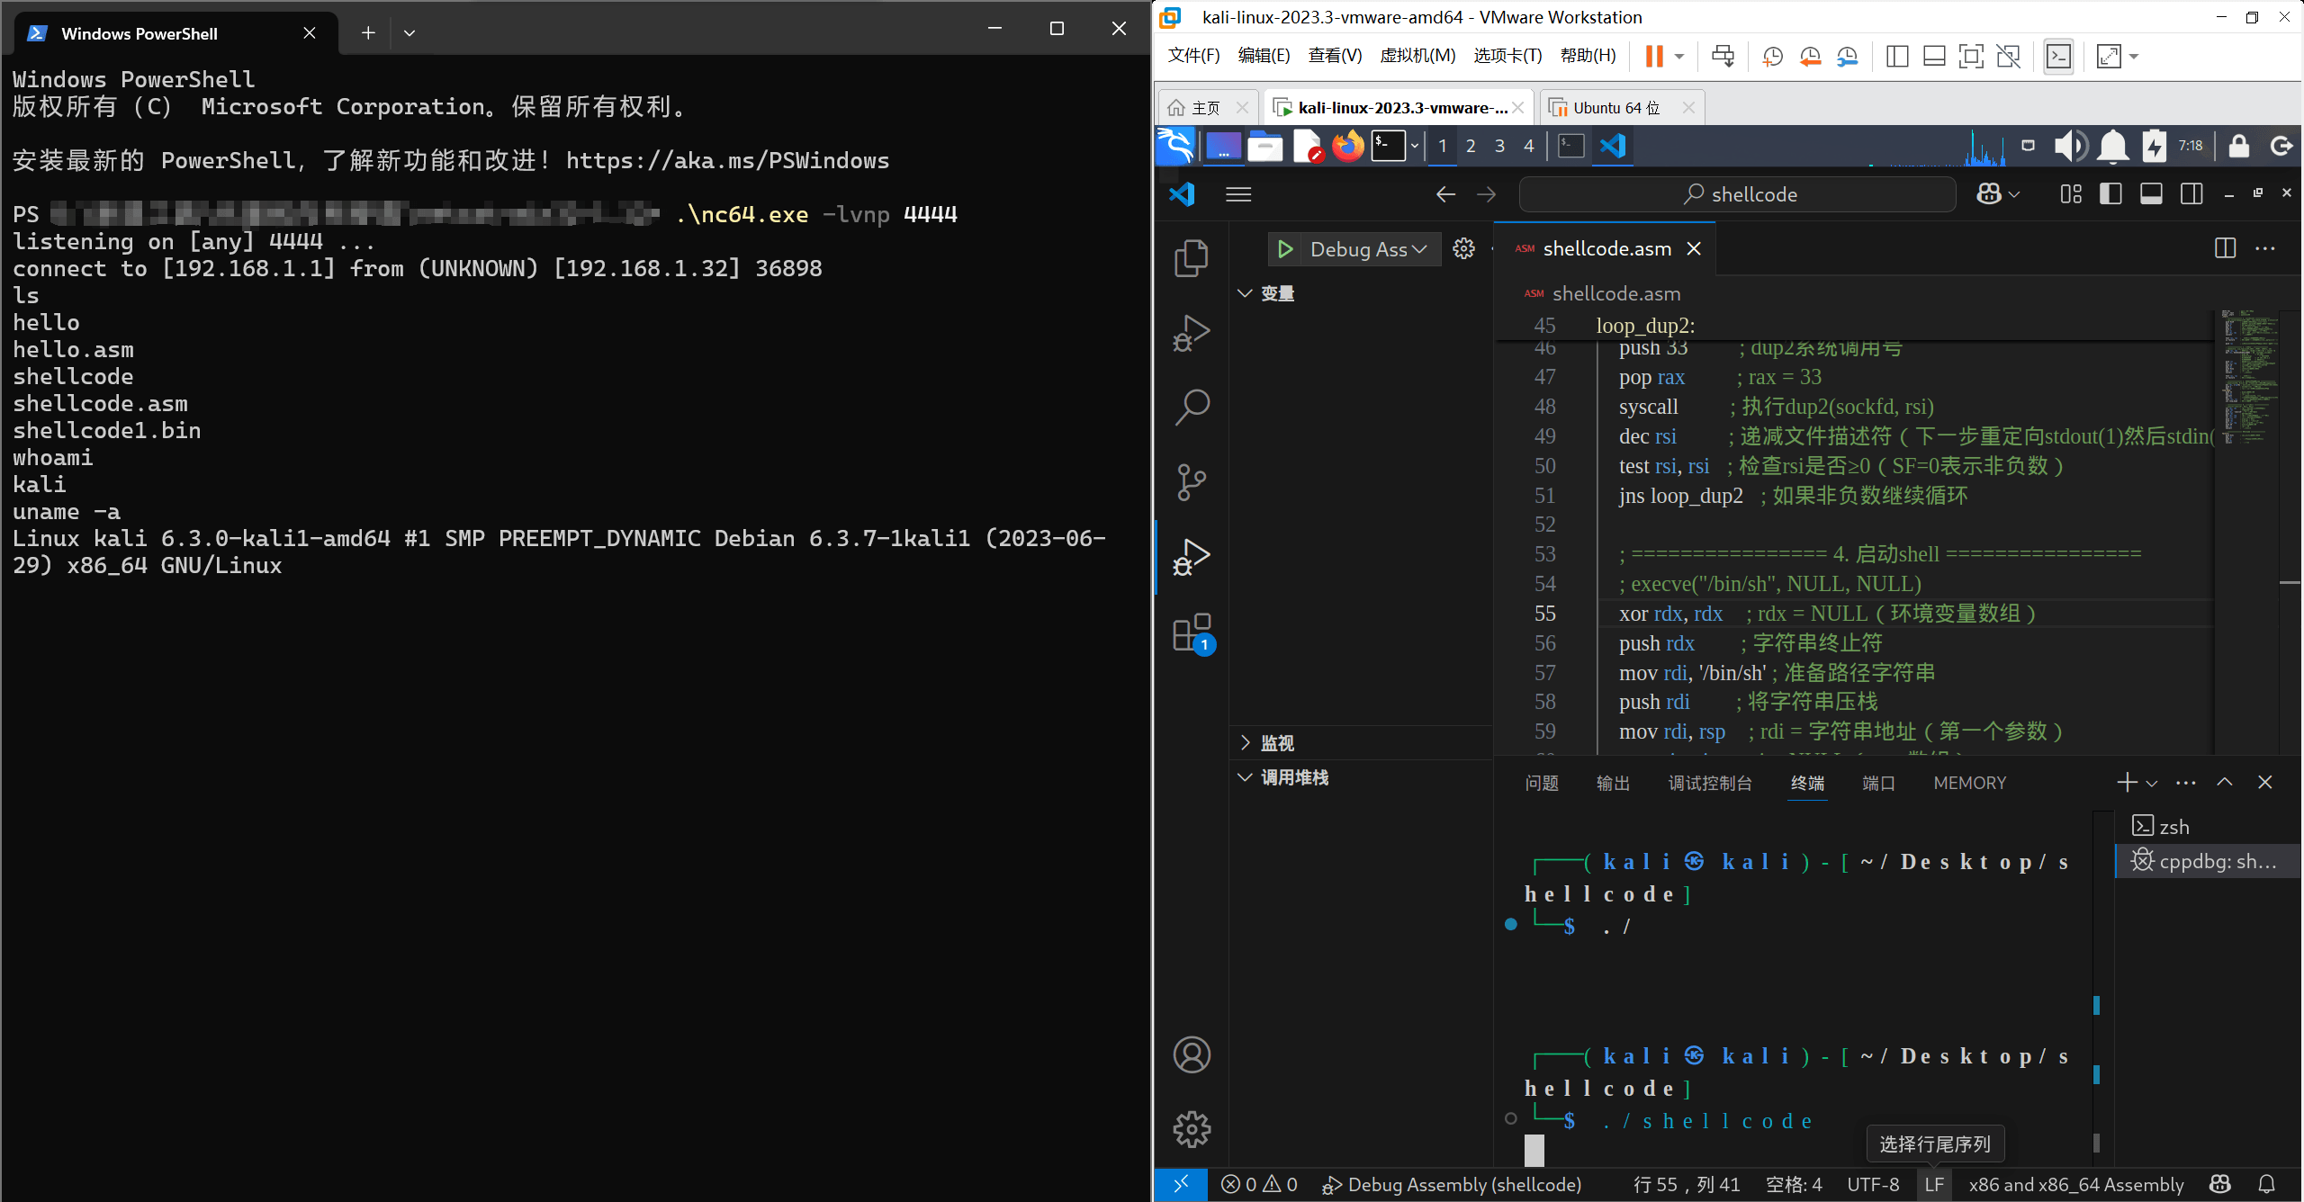Open the debug launch.json gear settings
The width and height of the screenshot is (2304, 1202).
(1463, 249)
